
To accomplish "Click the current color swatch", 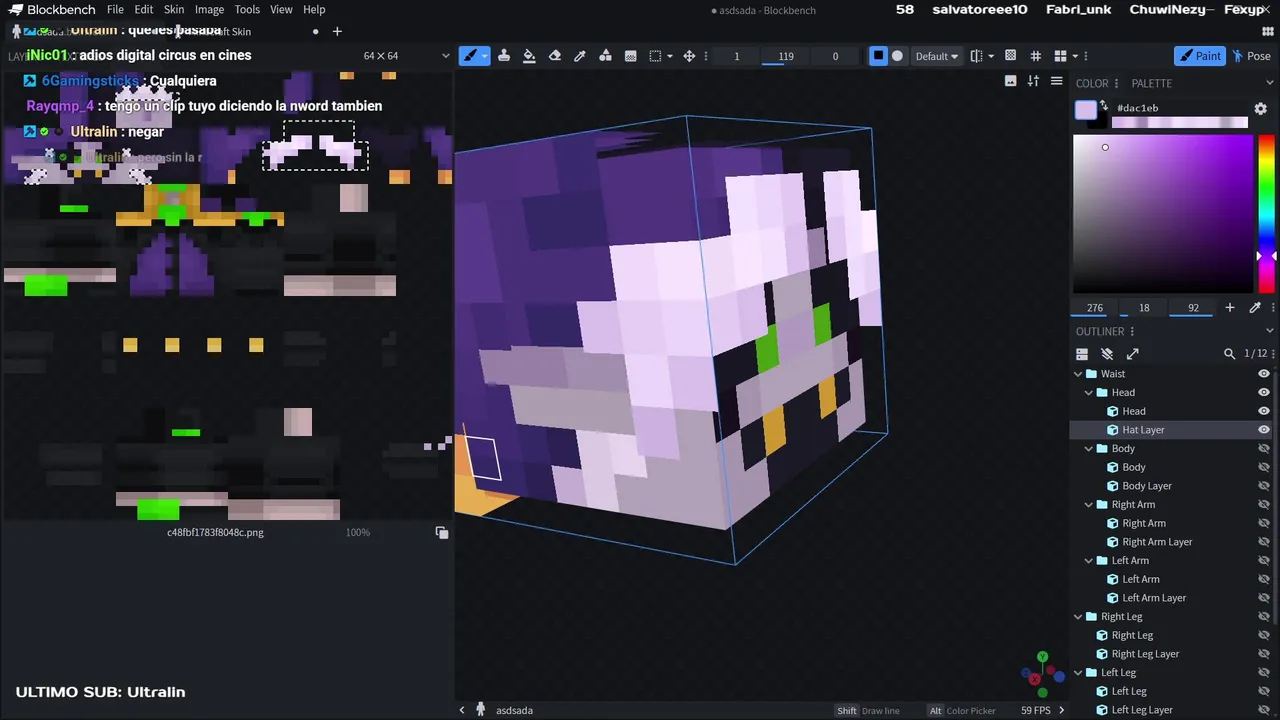I will pos(1086,110).
